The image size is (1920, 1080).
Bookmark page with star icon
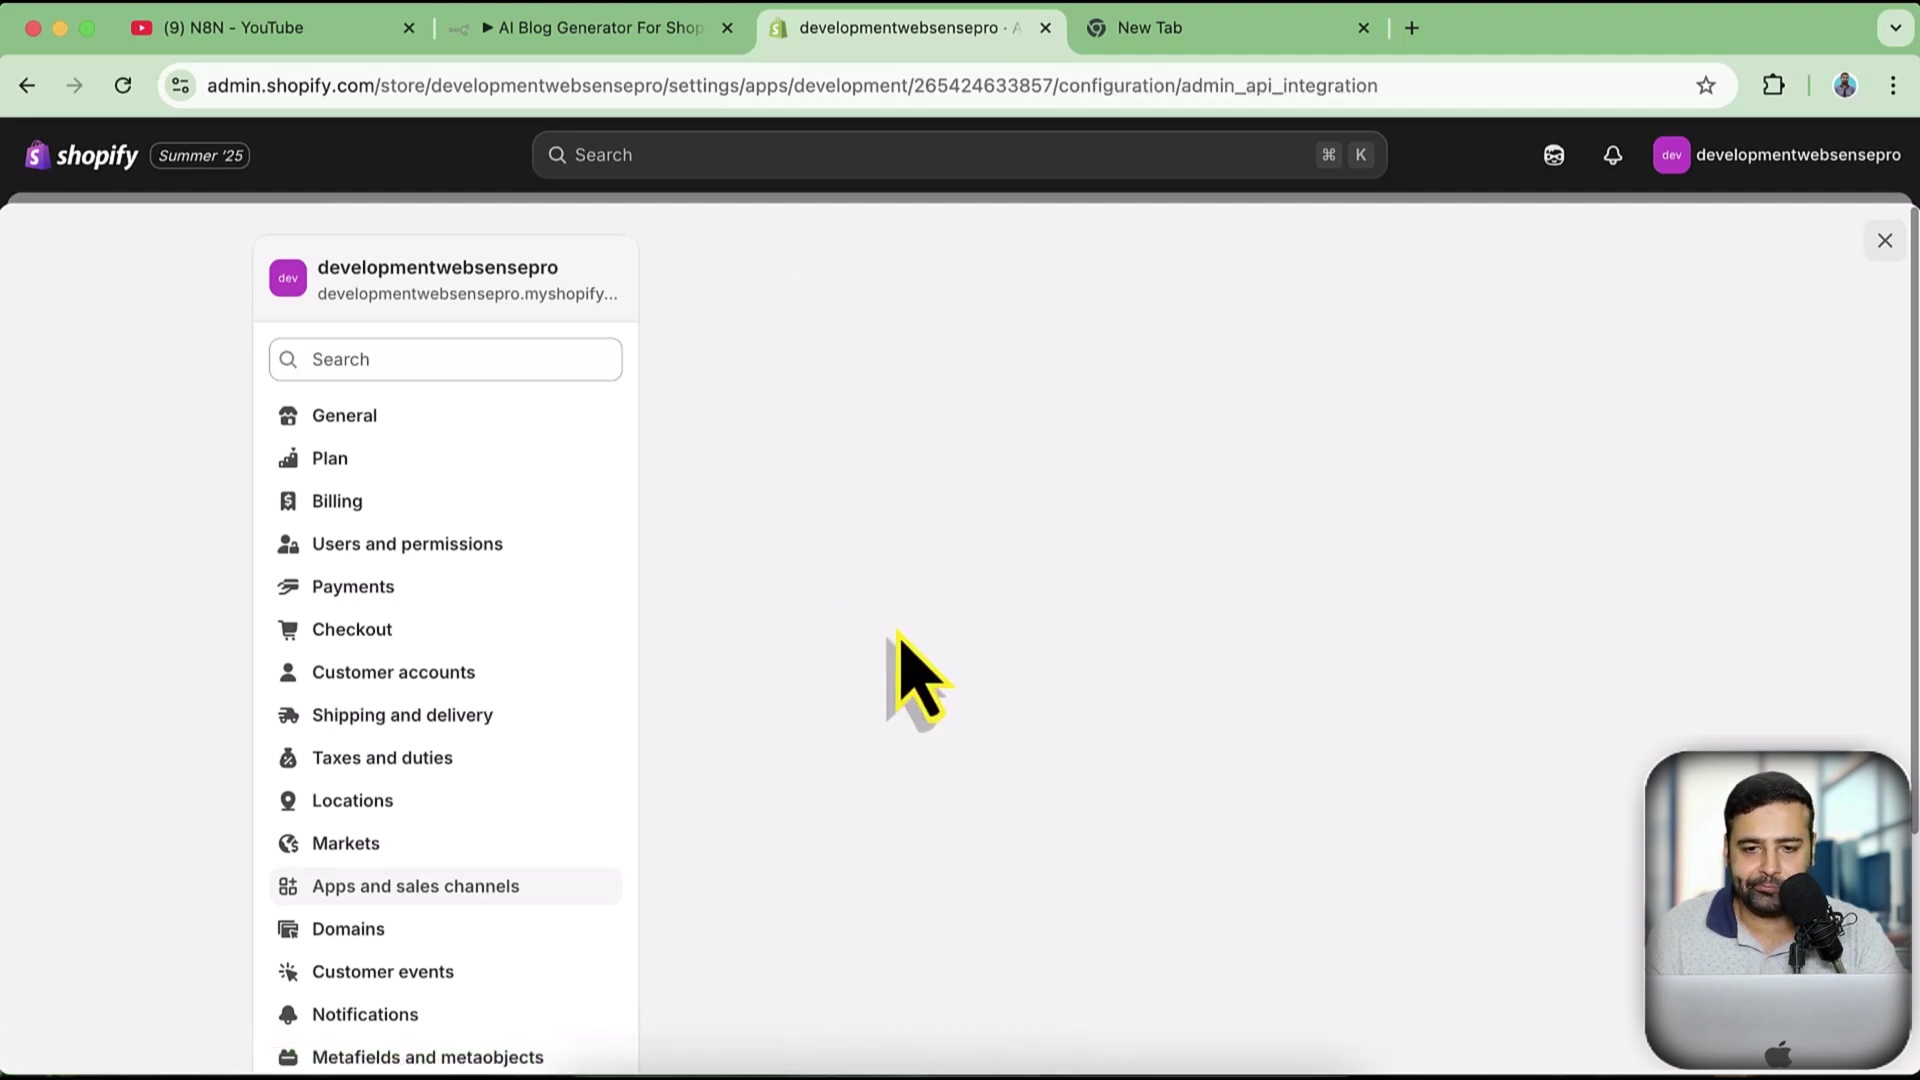1706,86
